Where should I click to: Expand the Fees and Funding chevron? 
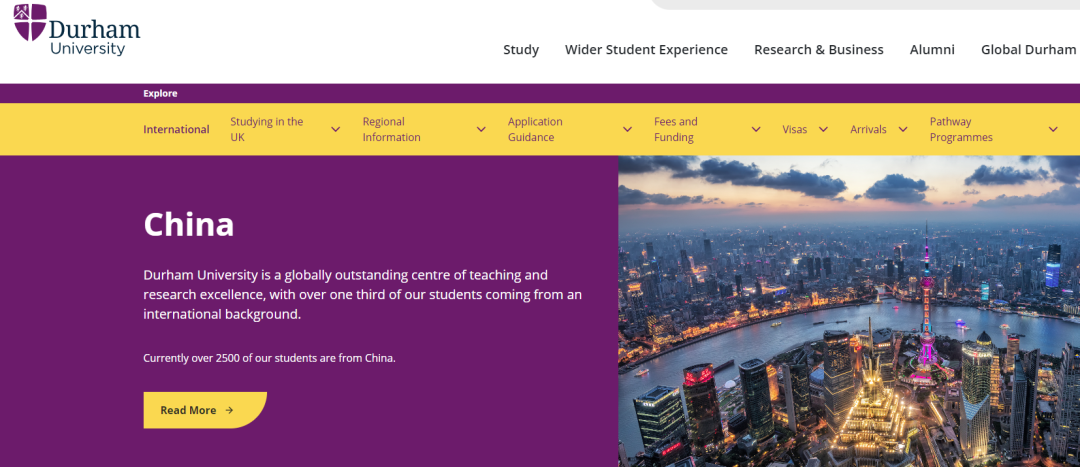756,129
